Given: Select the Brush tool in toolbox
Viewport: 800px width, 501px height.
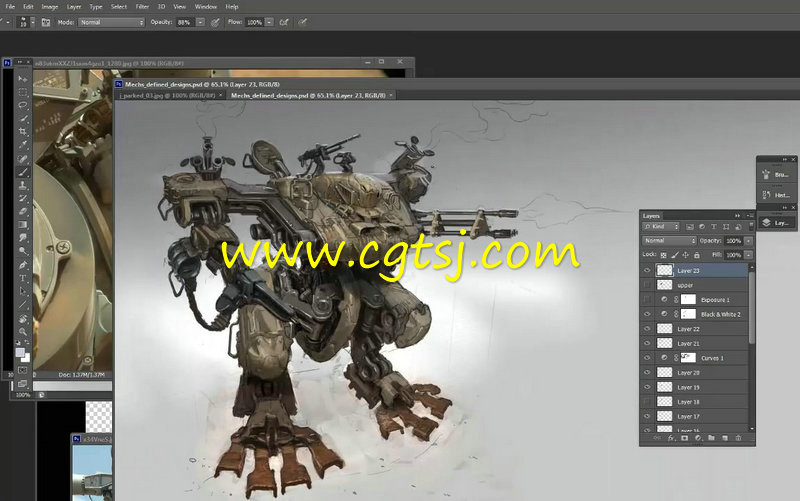Looking at the screenshot, I should coord(22,172).
